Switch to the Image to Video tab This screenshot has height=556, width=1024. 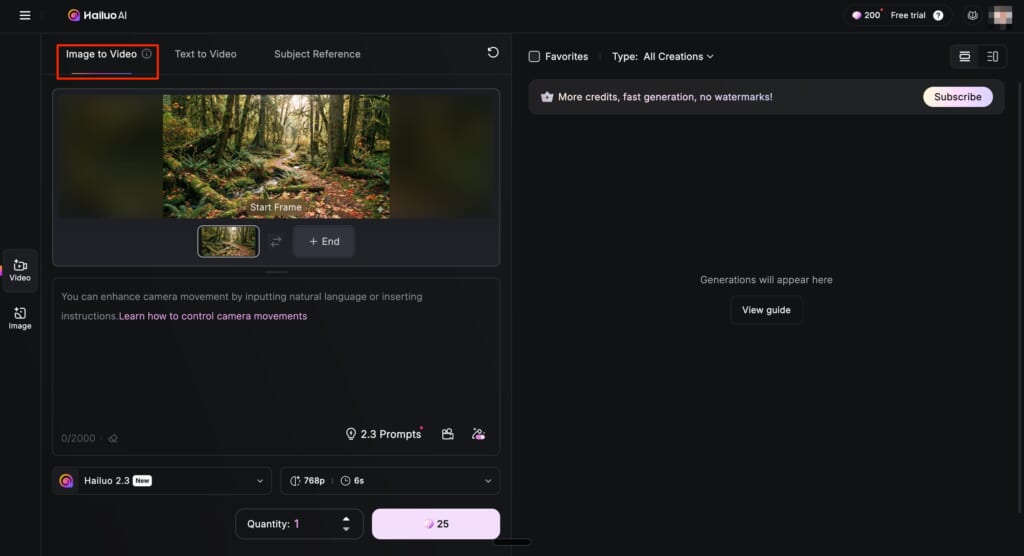101,54
